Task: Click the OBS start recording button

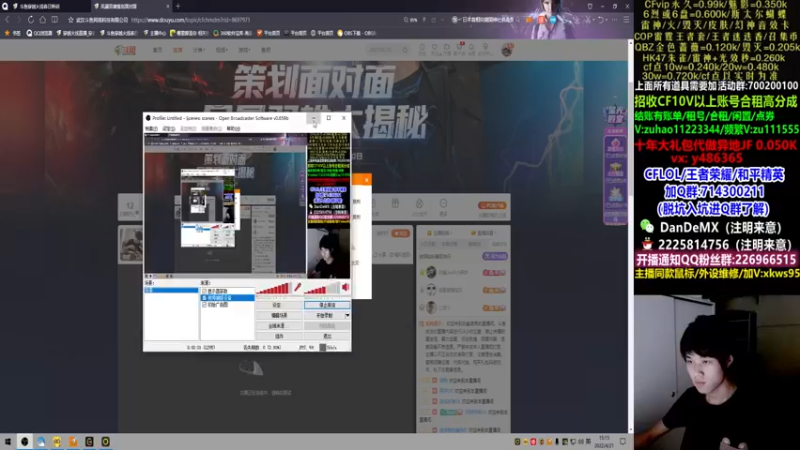Action: [x=324, y=315]
